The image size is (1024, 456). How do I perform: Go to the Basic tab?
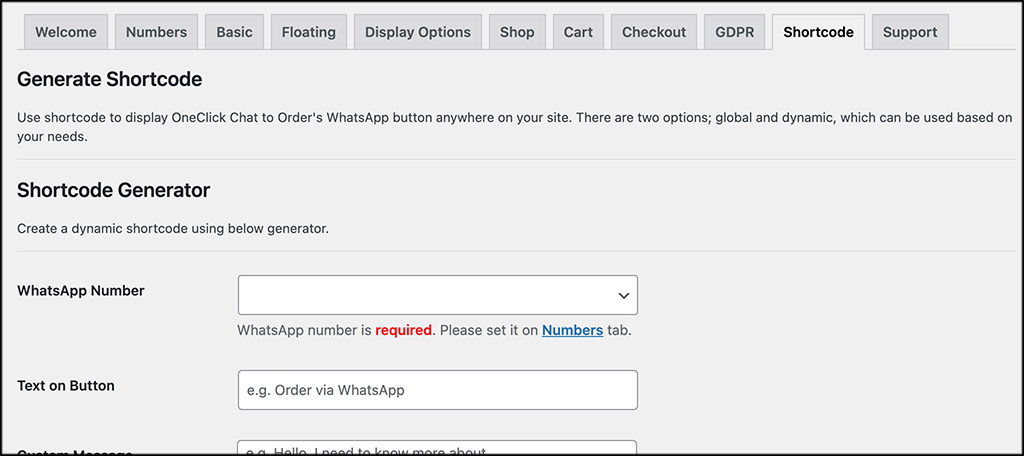click(x=234, y=32)
